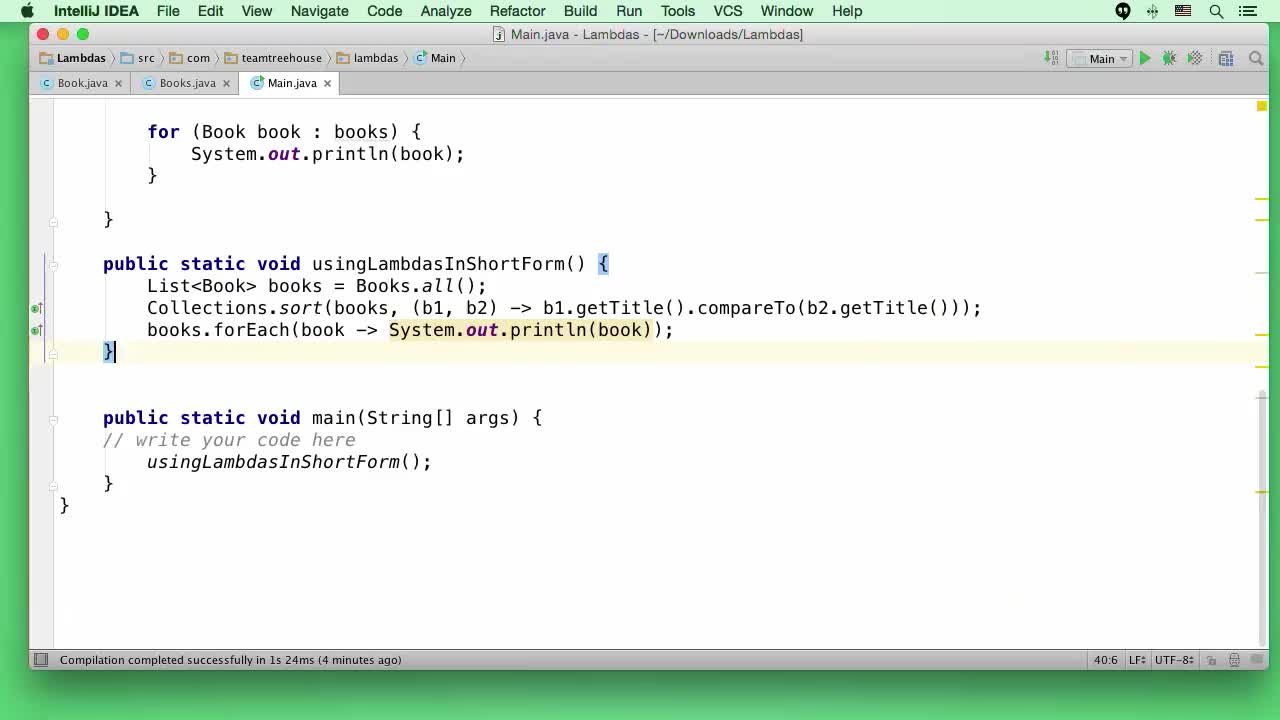1280x720 pixels.
Task: Open the Project Structure icon
Action: coord(1226,58)
